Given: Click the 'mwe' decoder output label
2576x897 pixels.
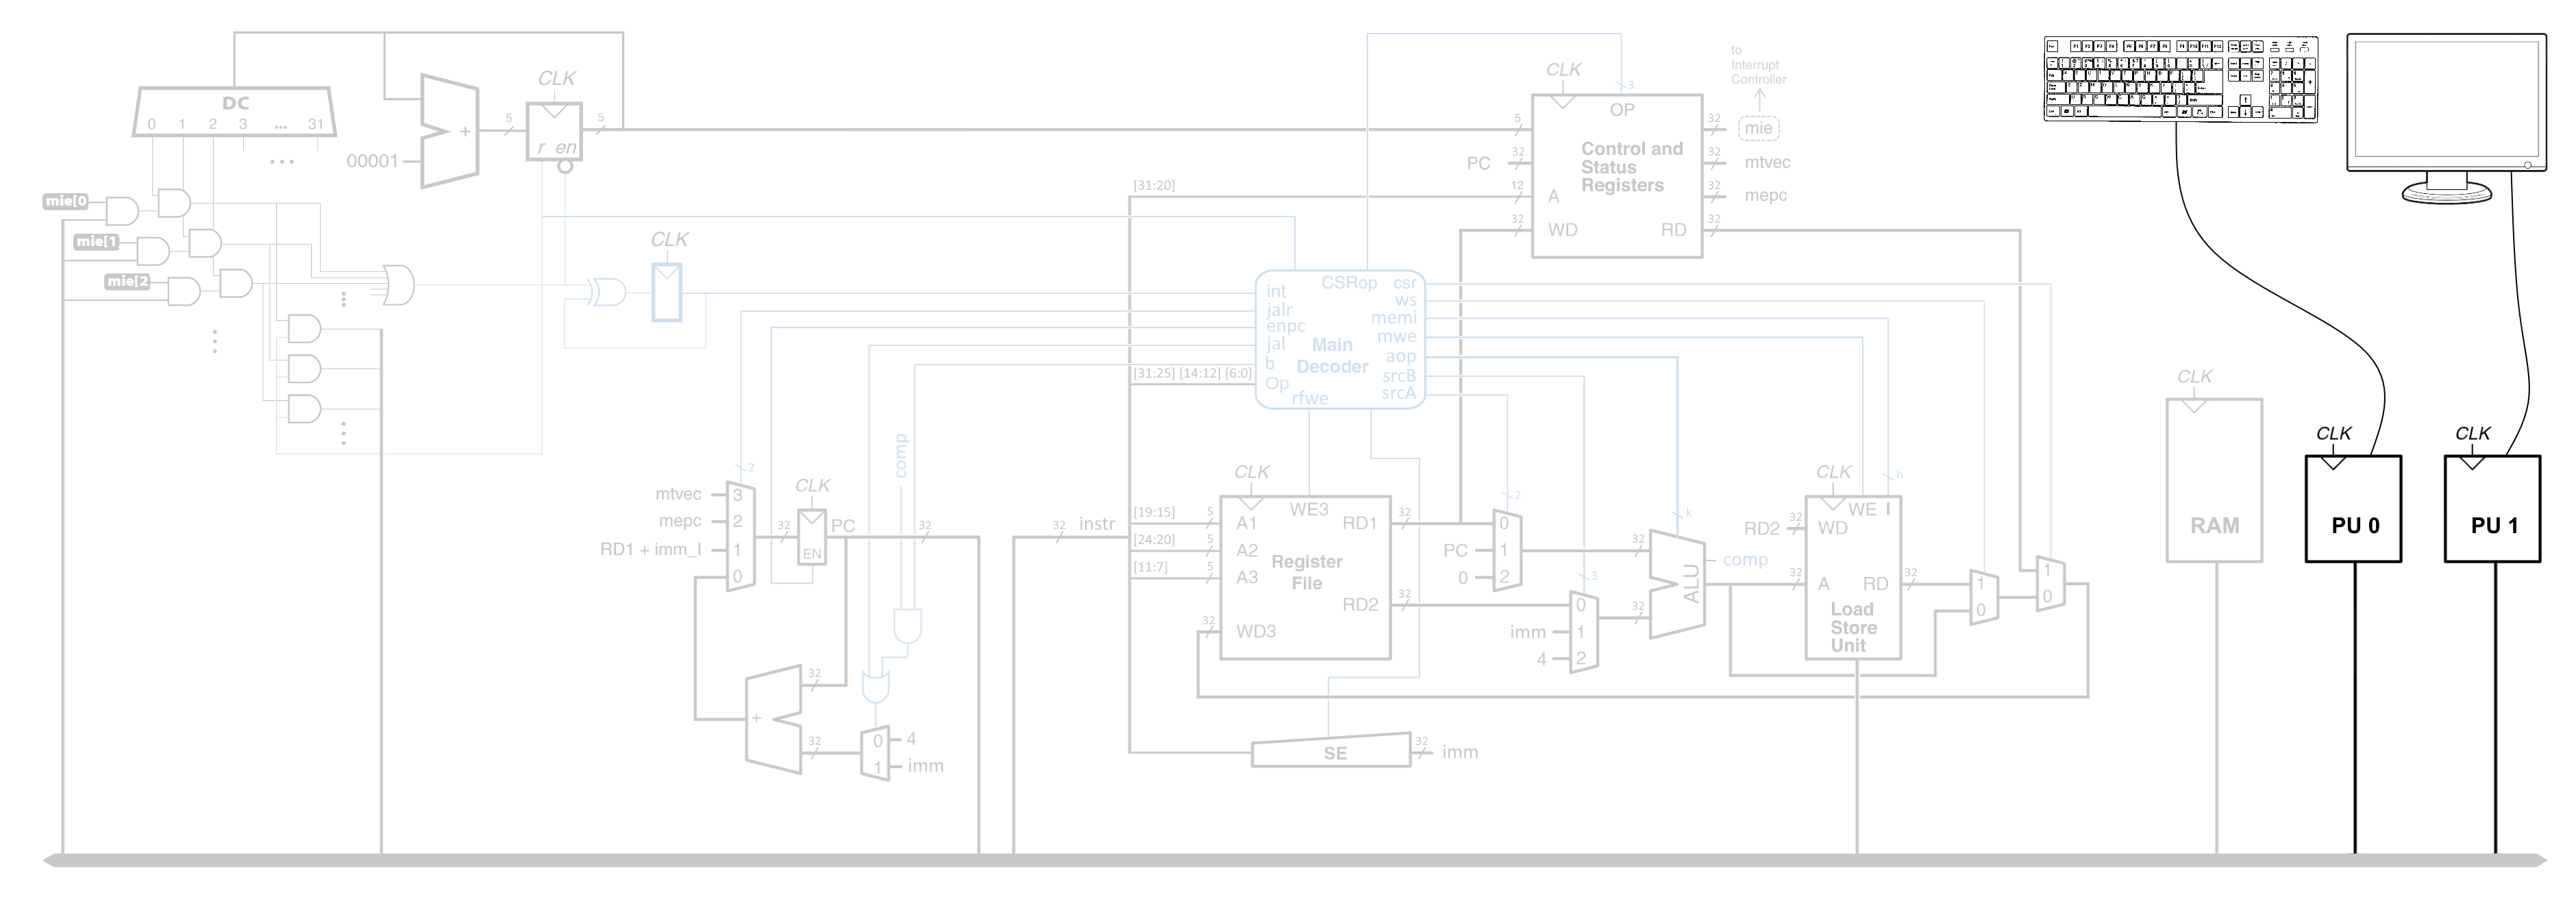Looking at the screenshot, I should (1397, 336).
